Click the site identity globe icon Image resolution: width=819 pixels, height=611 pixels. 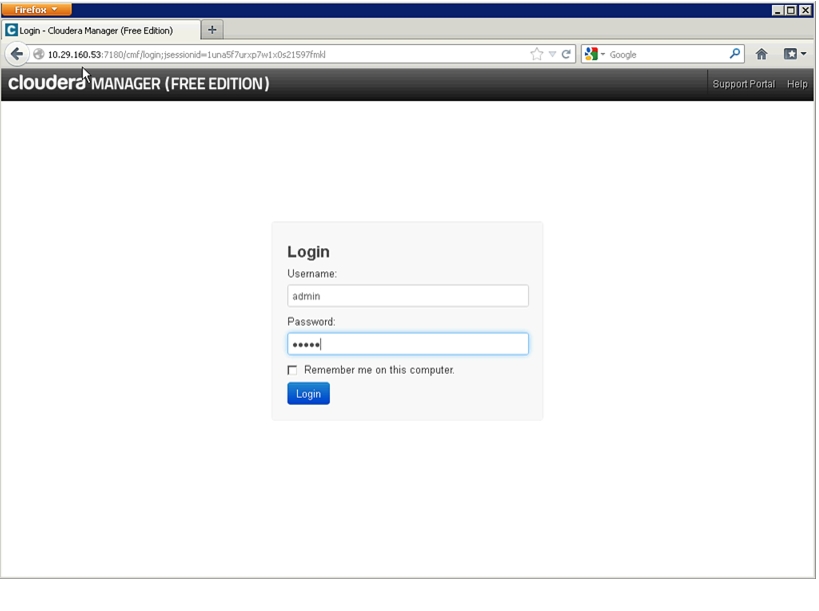coord(38,54)
